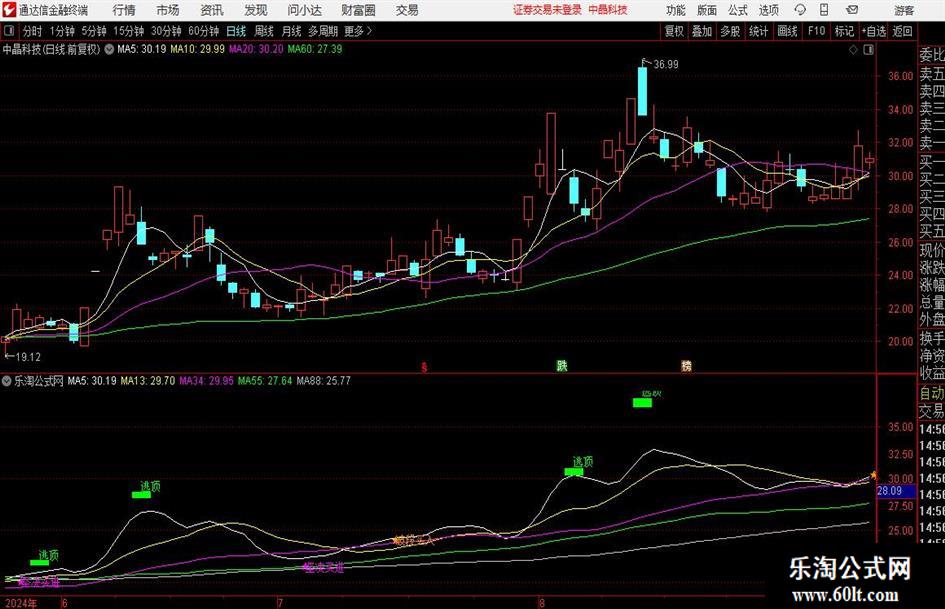Click the MA13: 29.70 sub-chart label
The width and height of the screenshot is (945, 609).
[x=148, y=381]
